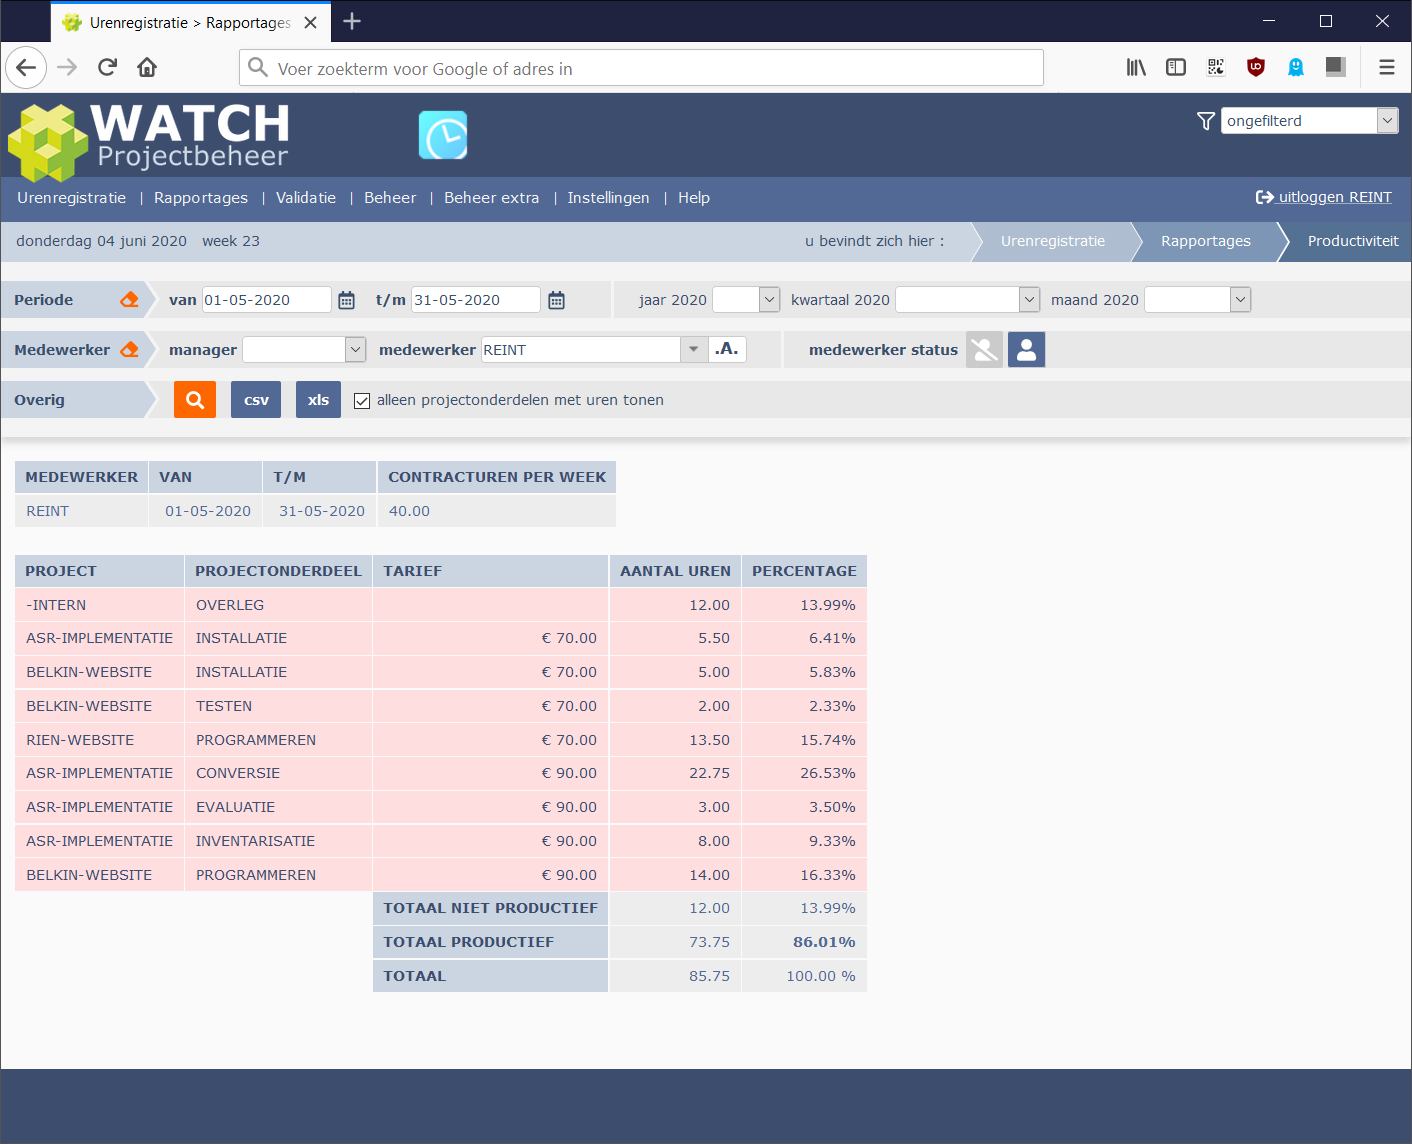This screenshot has height=1144, width=1412.
Task: Toggle active employee status icon
Action: 1026,350
